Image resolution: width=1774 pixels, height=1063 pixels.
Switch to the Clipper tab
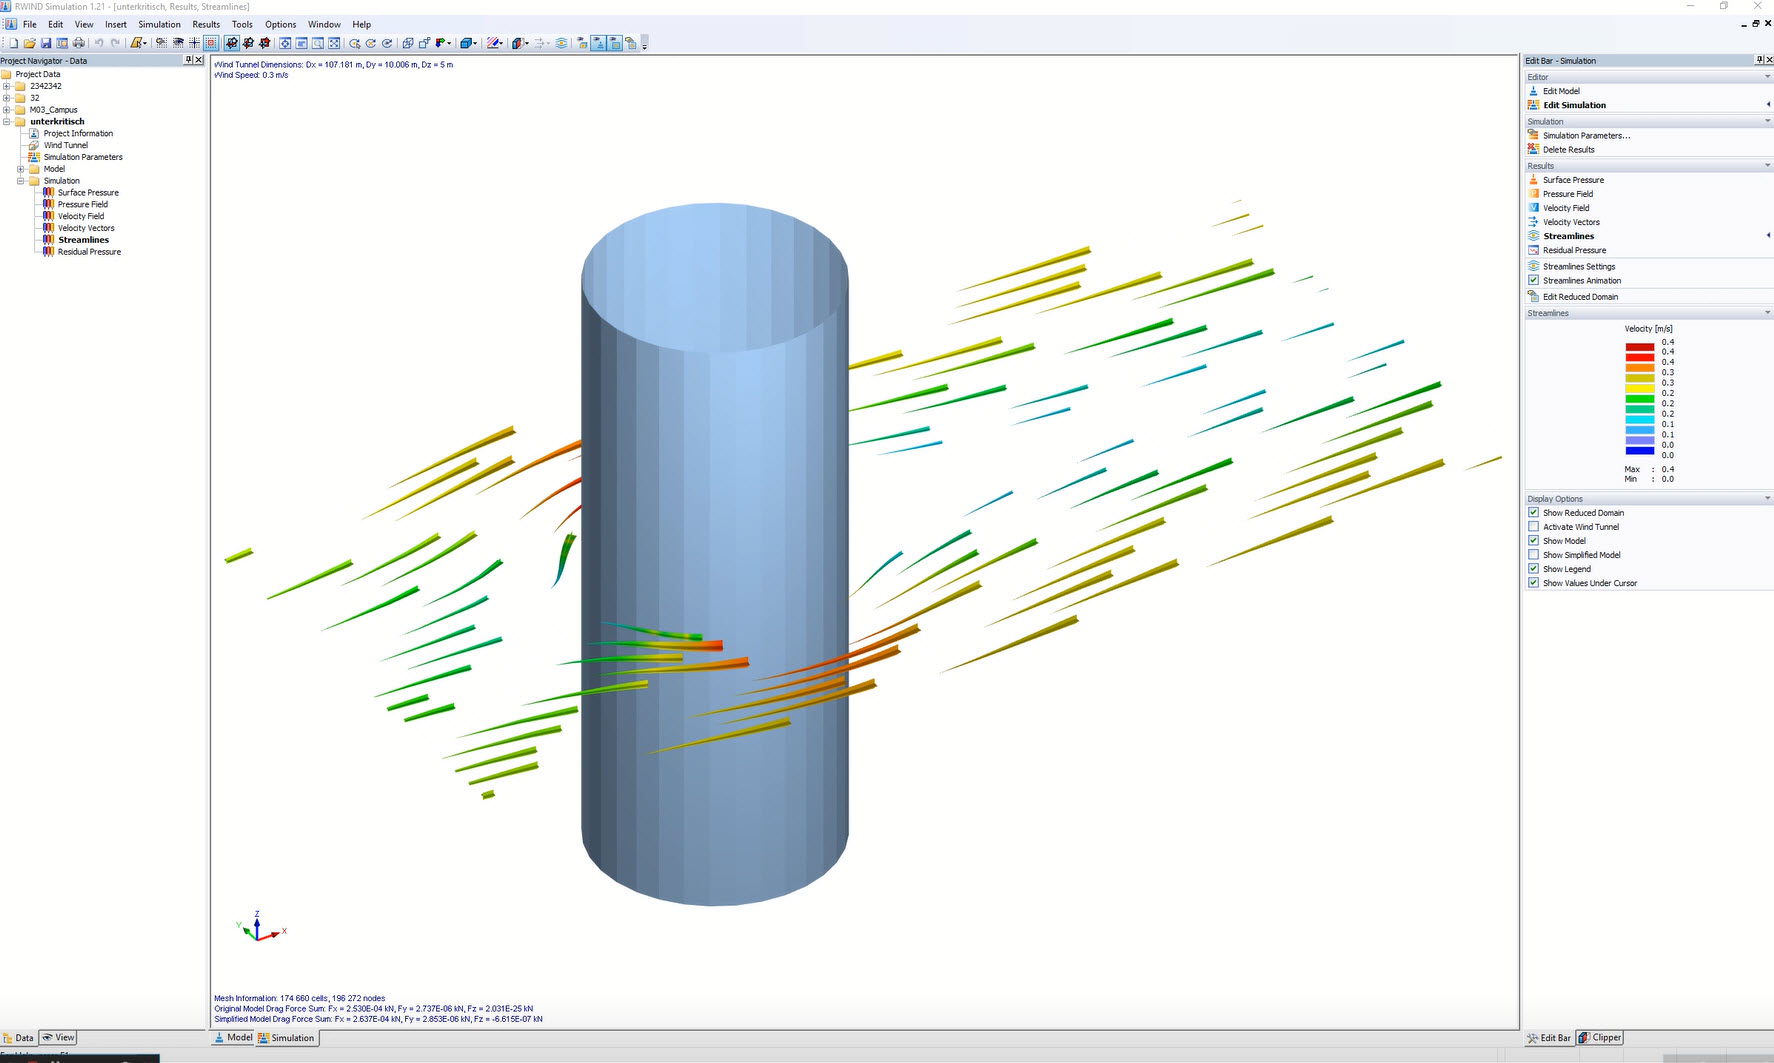coord(1600,1037)
